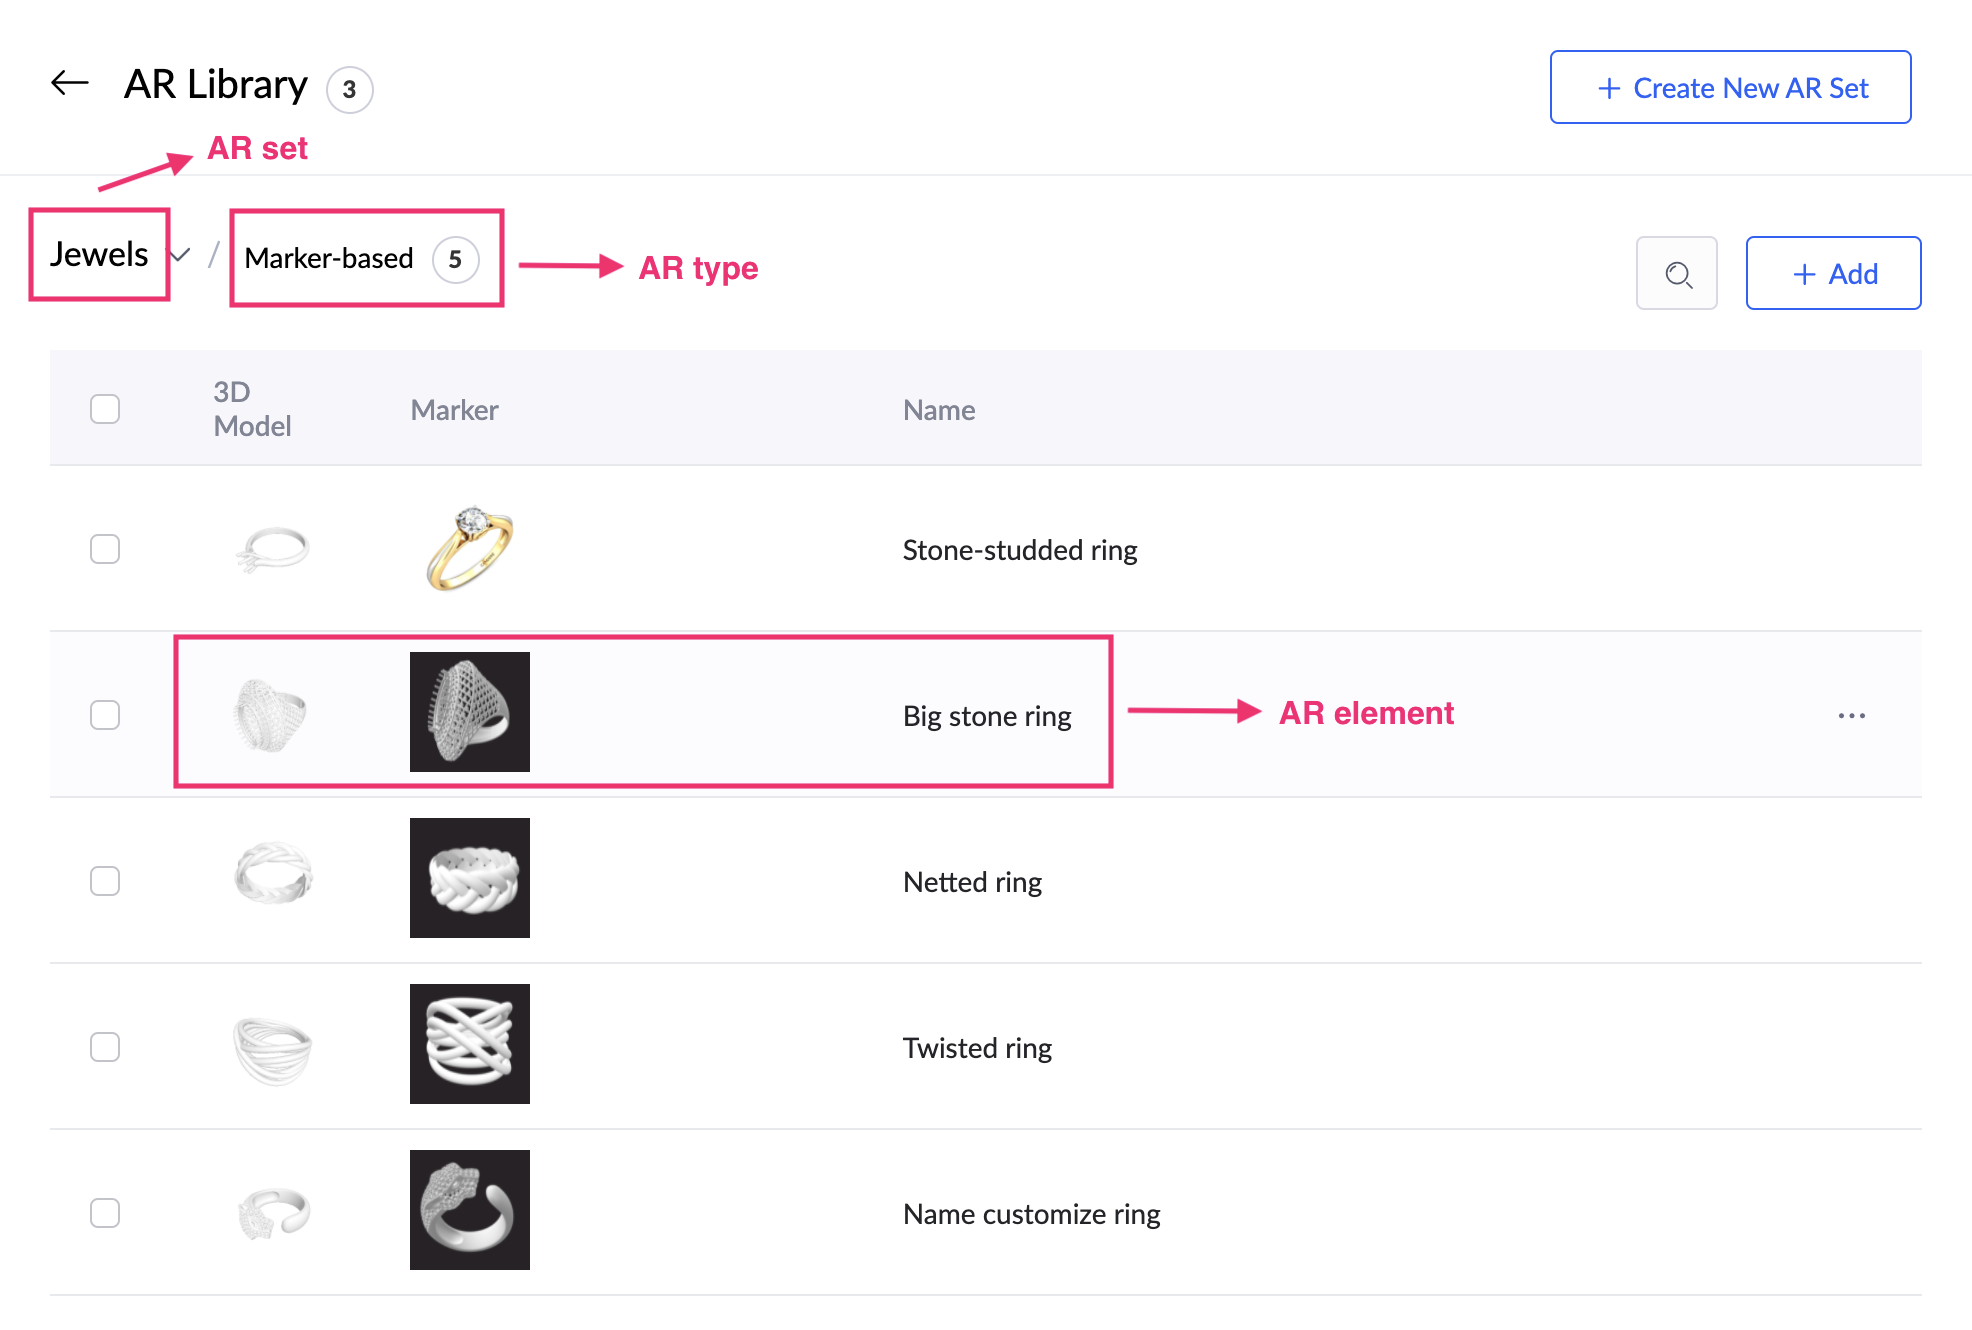Open three-dot menu for Big stone ring
The height and width of the screenshot is (1330, 1972).
click(1852, 715)
